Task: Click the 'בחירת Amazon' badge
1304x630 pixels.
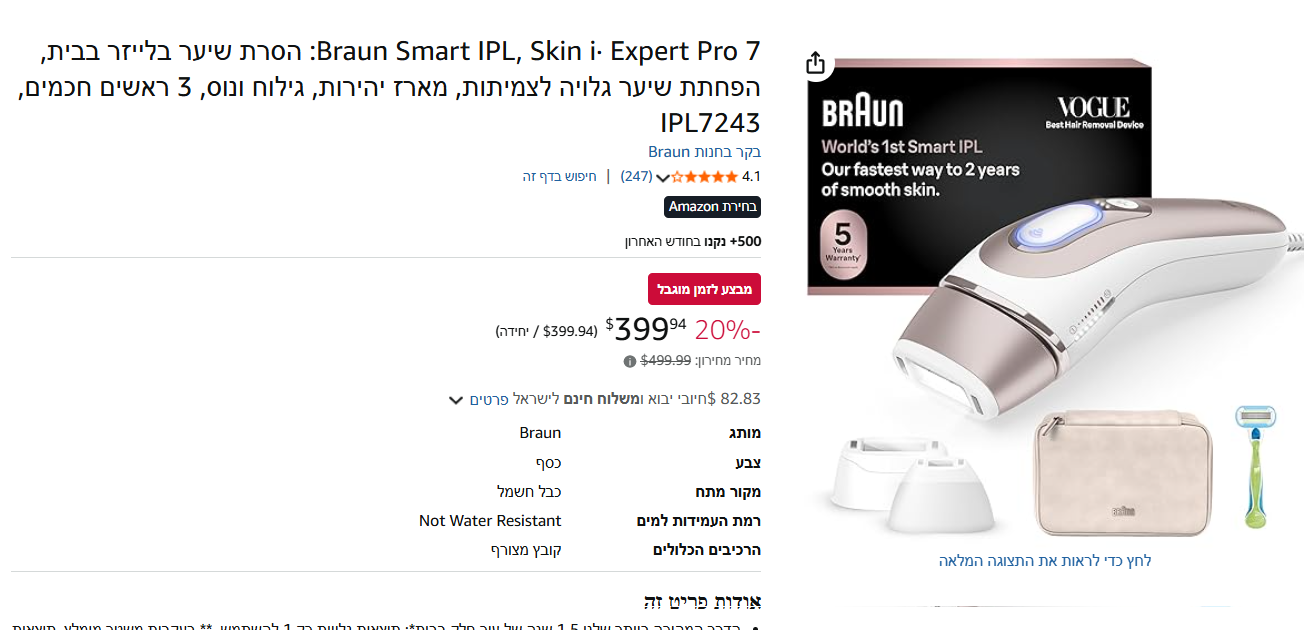Action: pos(713,207)
